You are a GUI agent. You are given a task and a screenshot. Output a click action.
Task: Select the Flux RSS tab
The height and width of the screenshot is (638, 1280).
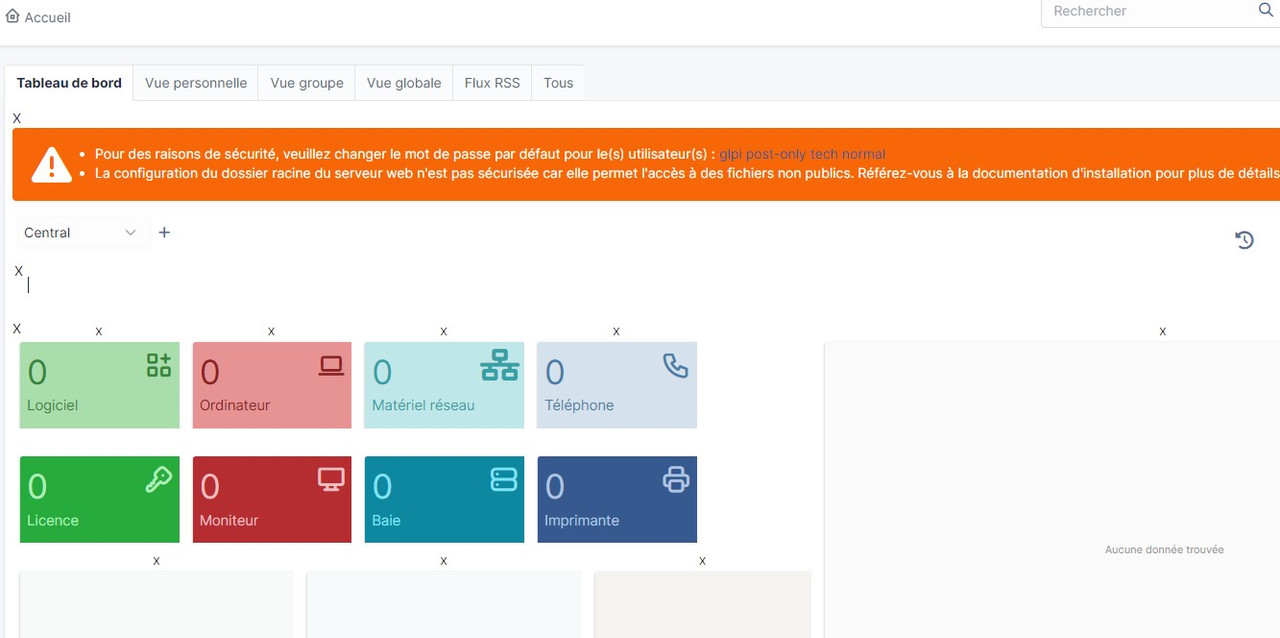coord(492,83)
